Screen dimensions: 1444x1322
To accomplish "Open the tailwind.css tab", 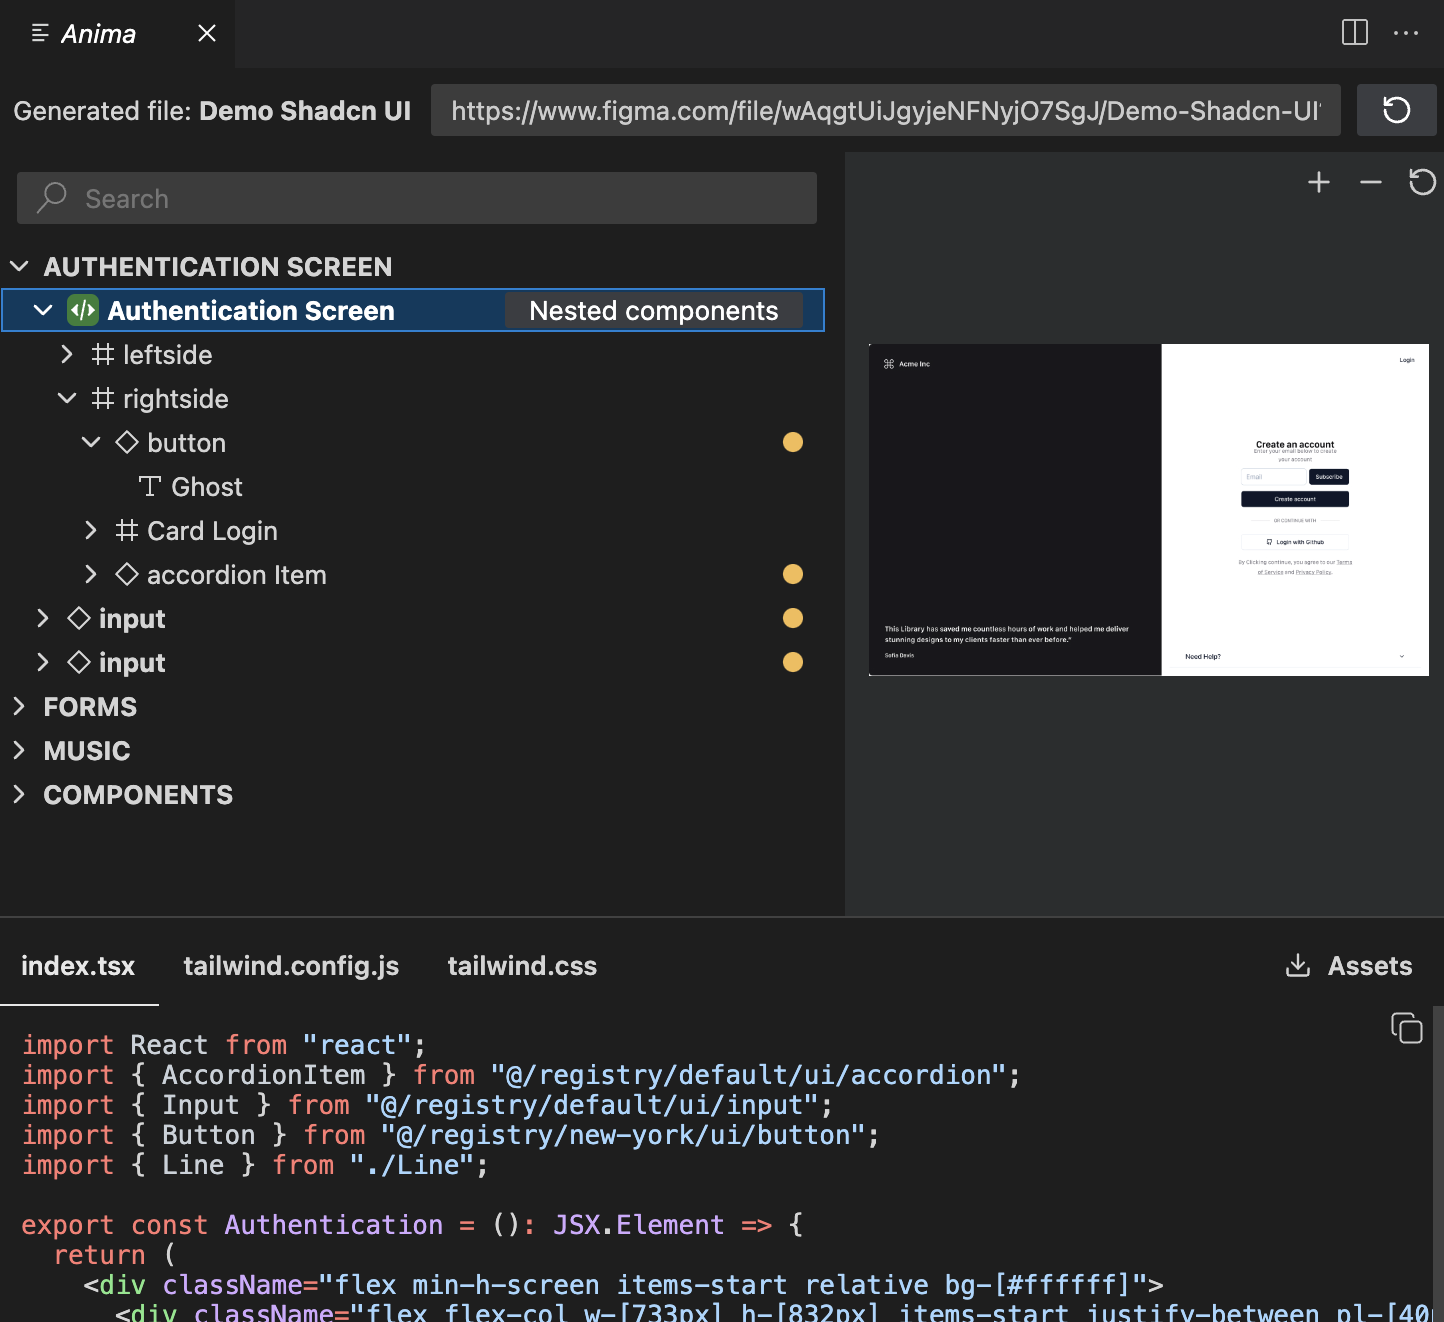I will pos(522,966).
